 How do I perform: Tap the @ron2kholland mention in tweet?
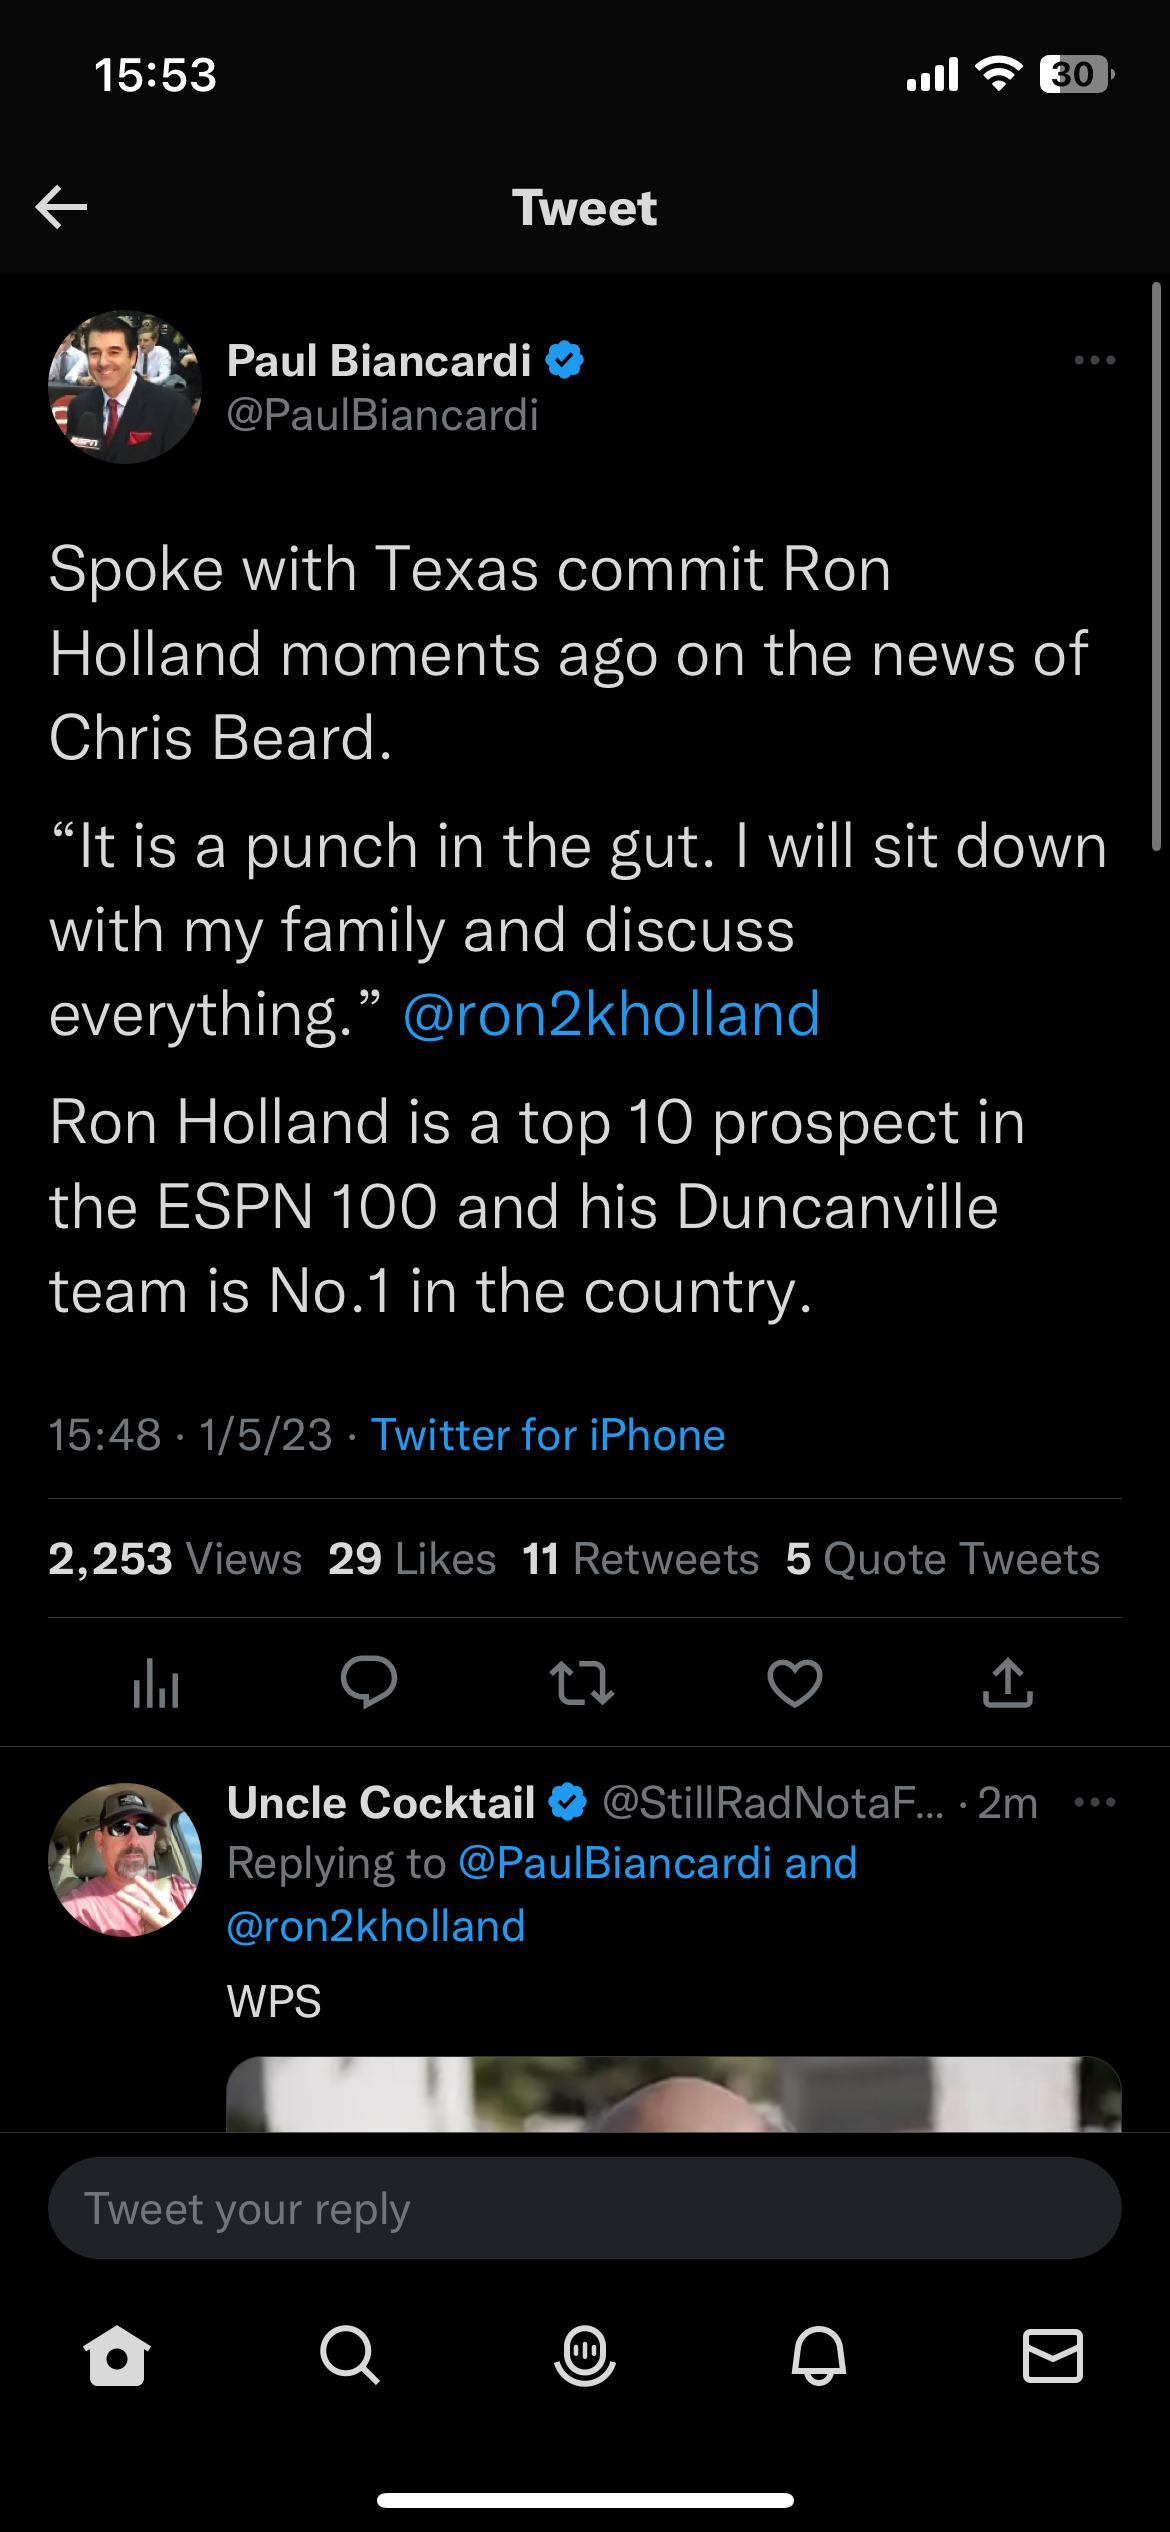[611, 1014]
